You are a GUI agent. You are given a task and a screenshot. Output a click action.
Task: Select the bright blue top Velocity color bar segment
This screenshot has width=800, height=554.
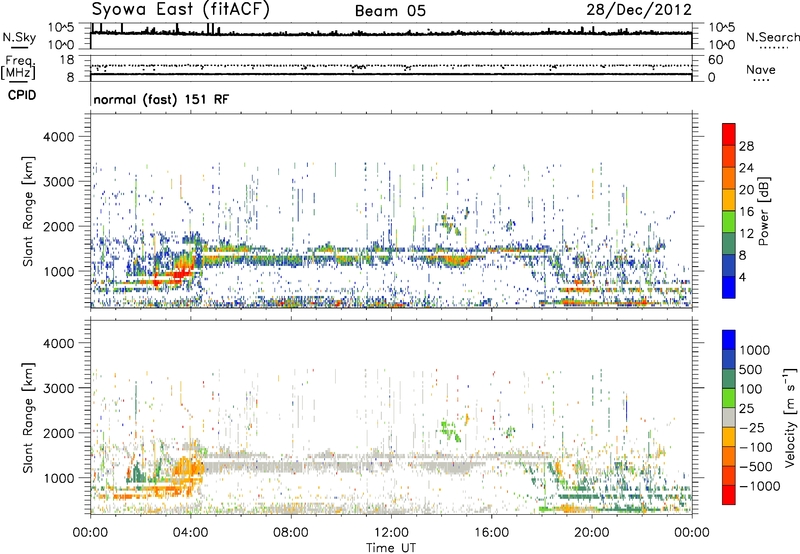[x=729, y=340]
